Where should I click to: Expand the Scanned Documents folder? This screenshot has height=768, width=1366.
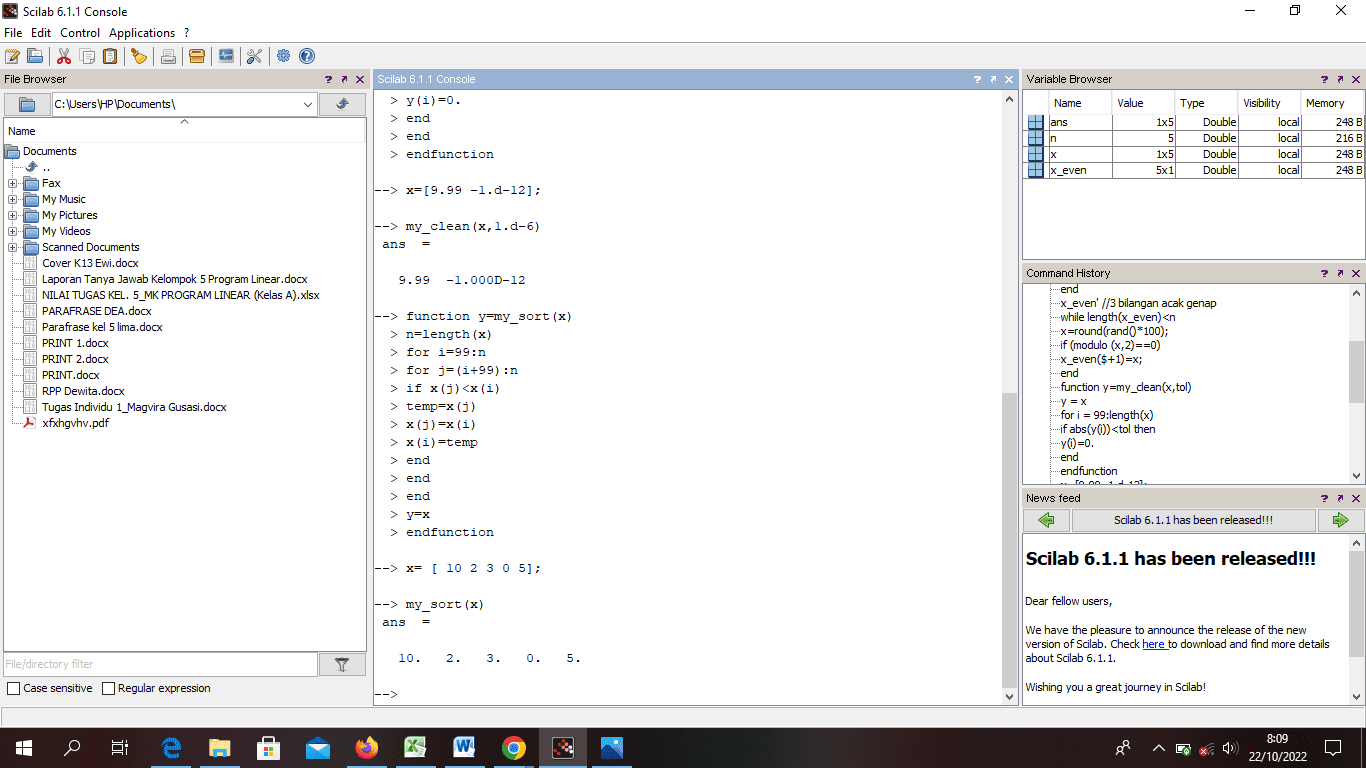pos(12,248)
